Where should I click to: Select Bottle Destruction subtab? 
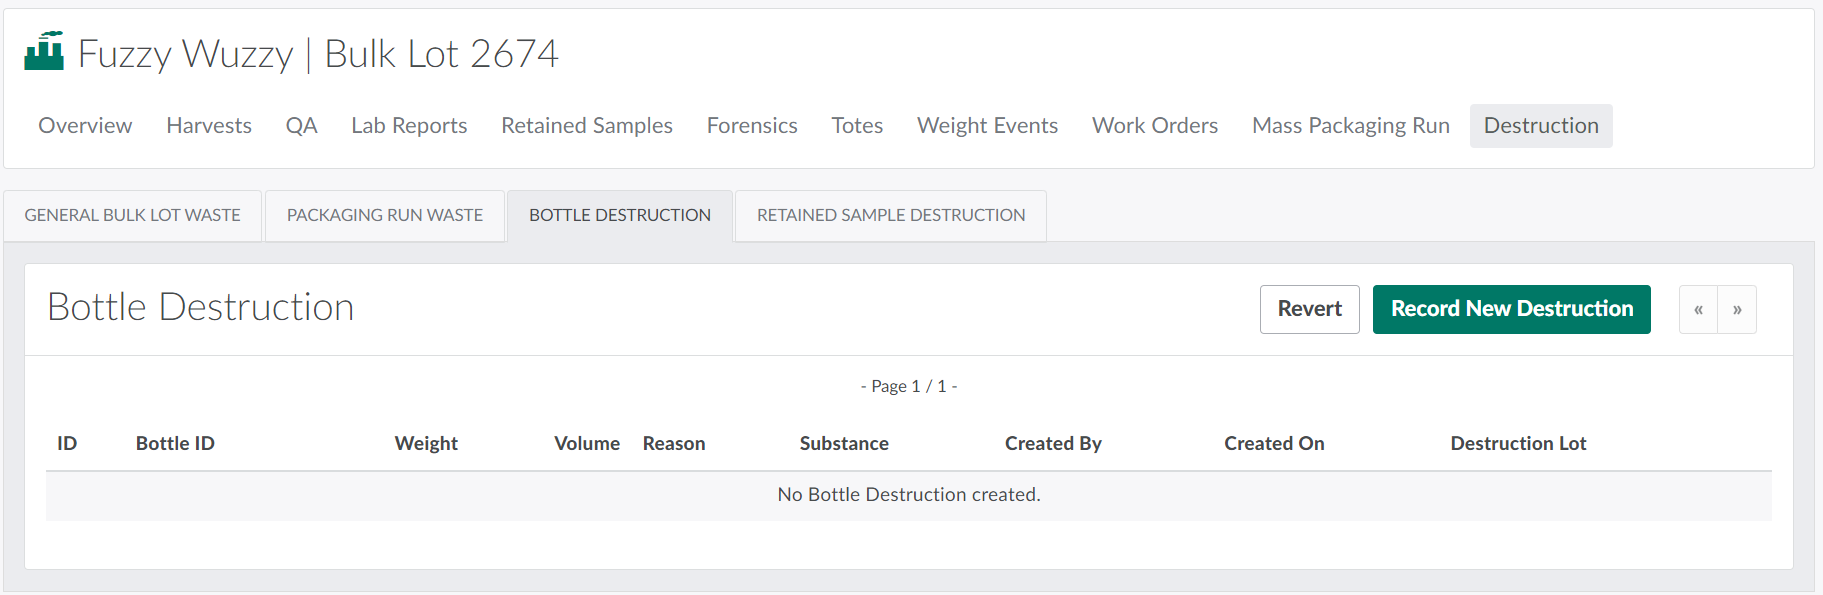pos(620,216)
